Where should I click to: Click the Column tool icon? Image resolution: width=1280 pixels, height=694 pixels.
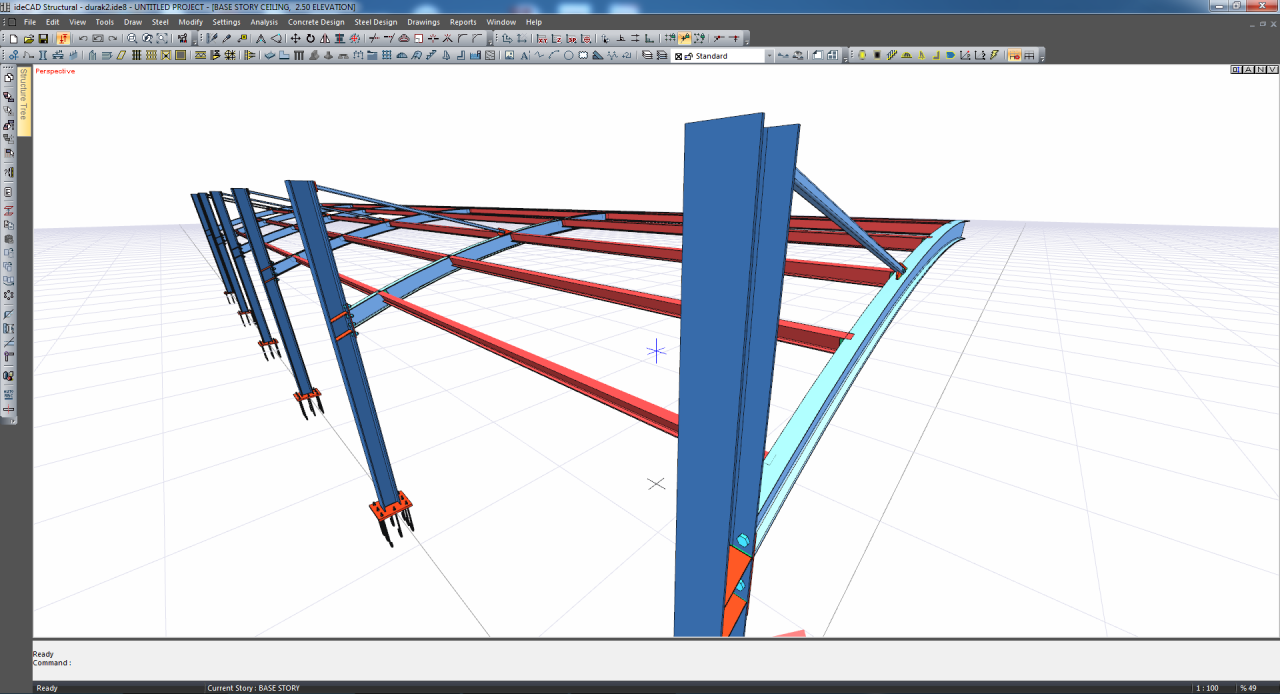pyautogui.click(x=43, y=55)
